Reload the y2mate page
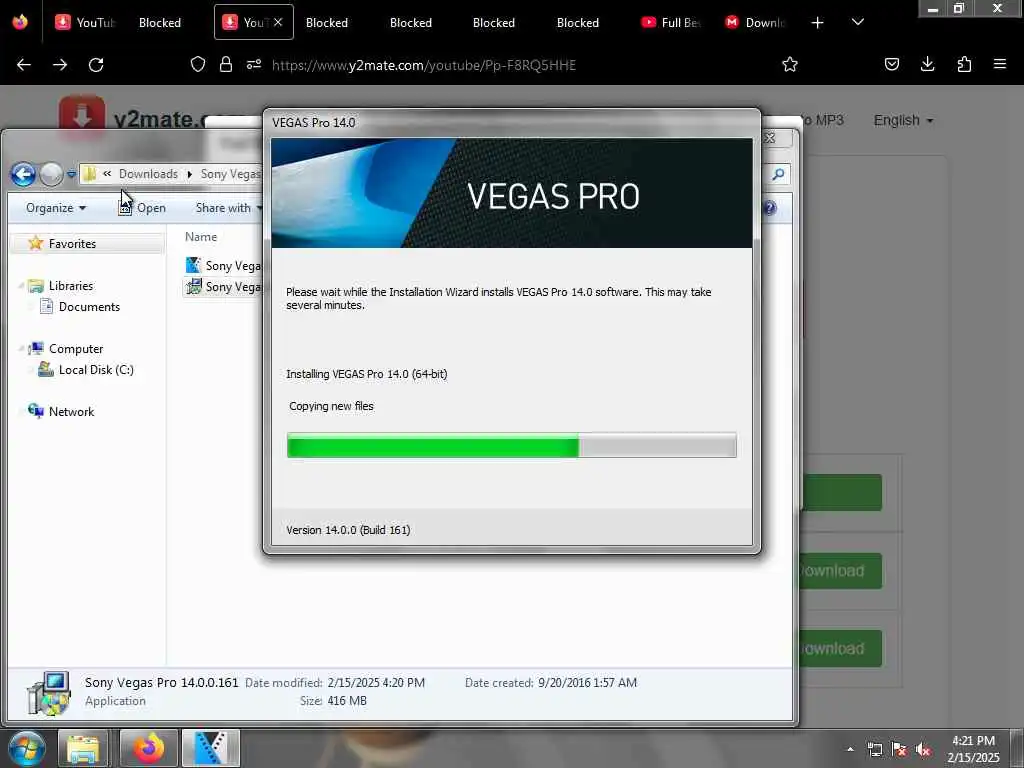 coord(96,65)
